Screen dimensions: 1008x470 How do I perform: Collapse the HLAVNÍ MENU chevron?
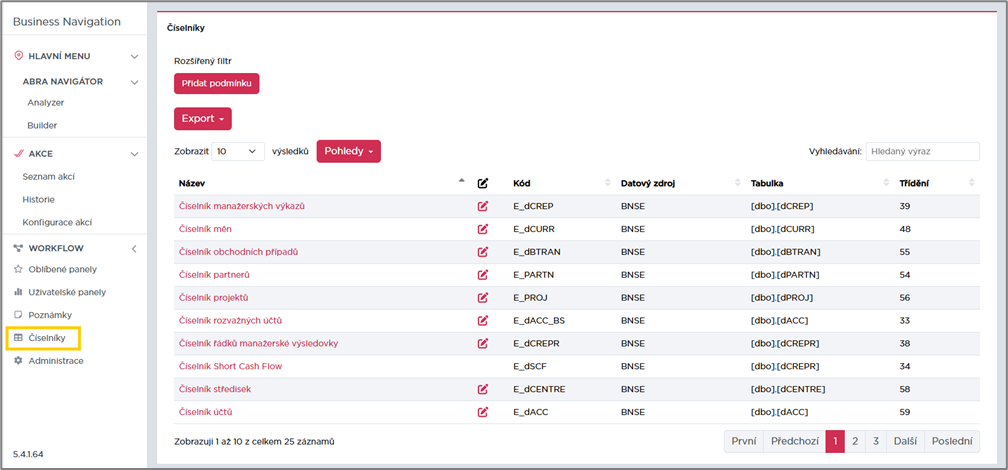(x=134, y=57)
